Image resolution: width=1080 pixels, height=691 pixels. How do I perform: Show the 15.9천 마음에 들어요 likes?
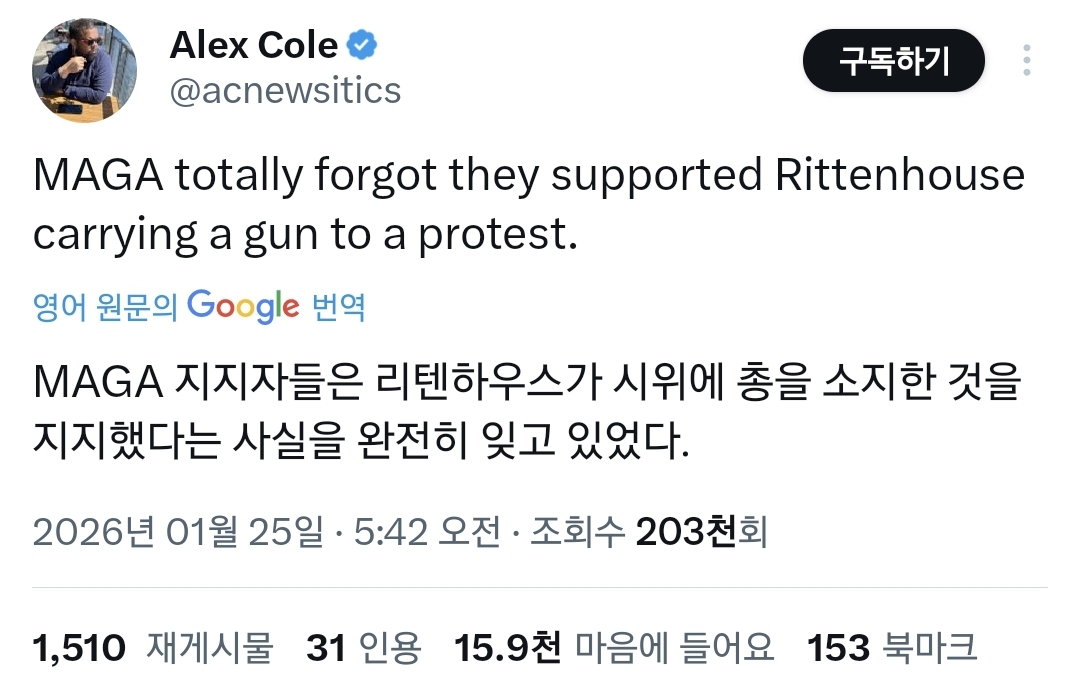tap(614, 648)
